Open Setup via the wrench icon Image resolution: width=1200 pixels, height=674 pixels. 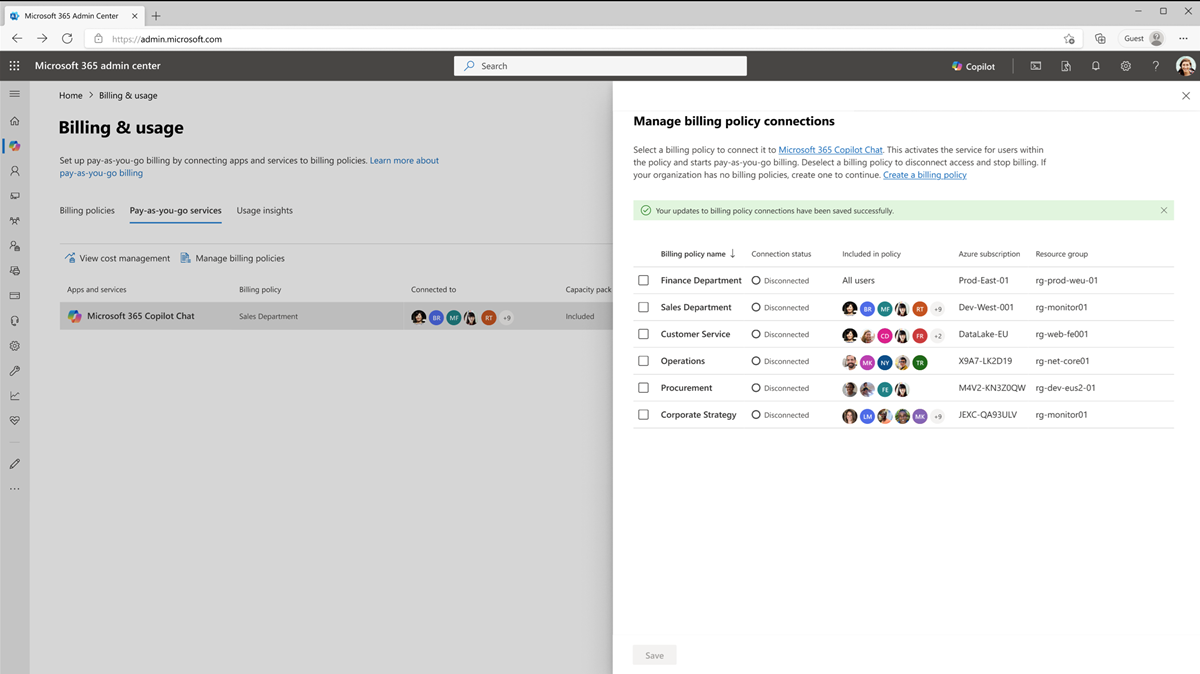tap(14, 370)
